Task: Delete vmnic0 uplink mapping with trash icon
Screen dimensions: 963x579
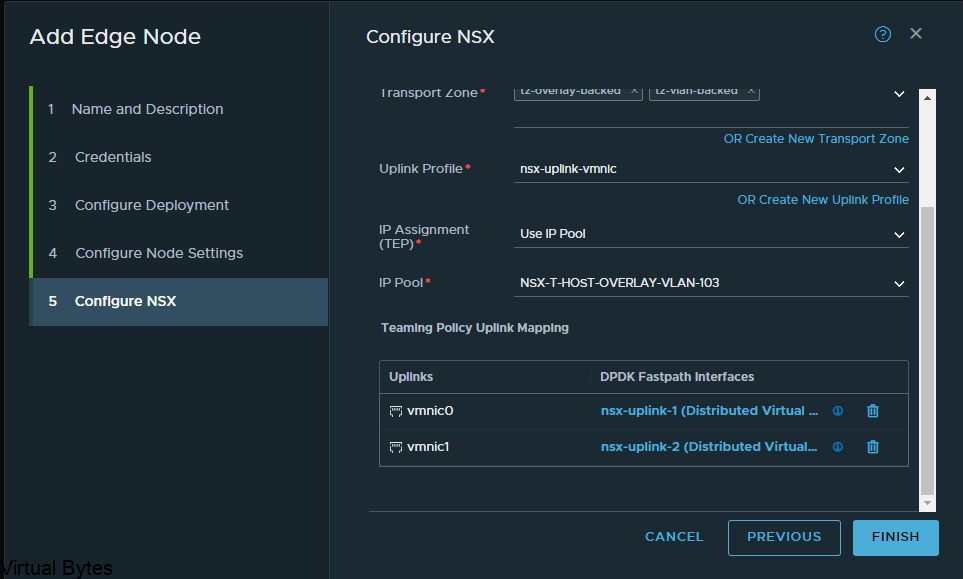Action: click(873, 411)
